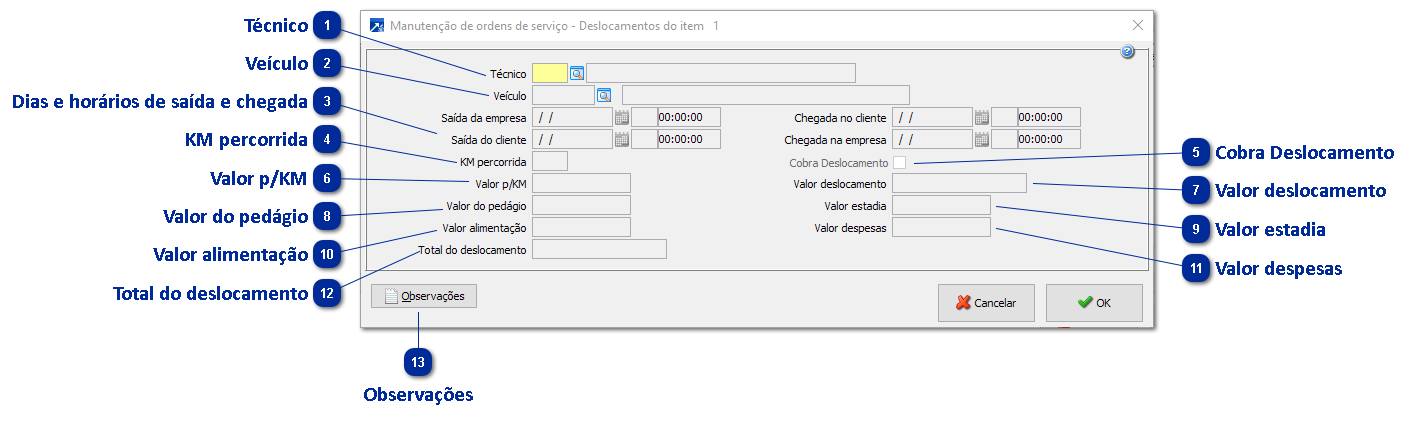1410x423 pixels.
Task: Click the Chegada no cliente time field
Action: [1048, 117]
